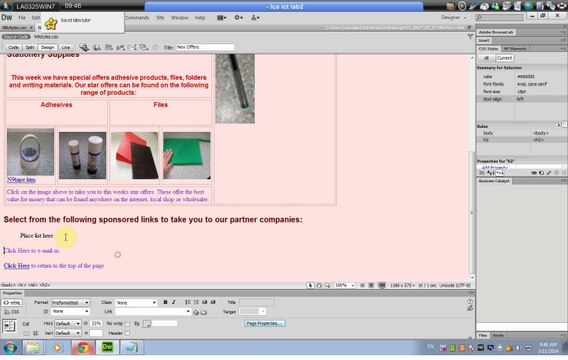Image resolution: width=568 pixels, height=360 pixels.
Task: Select the HTML properties mode button
Action: click(12, 303)
